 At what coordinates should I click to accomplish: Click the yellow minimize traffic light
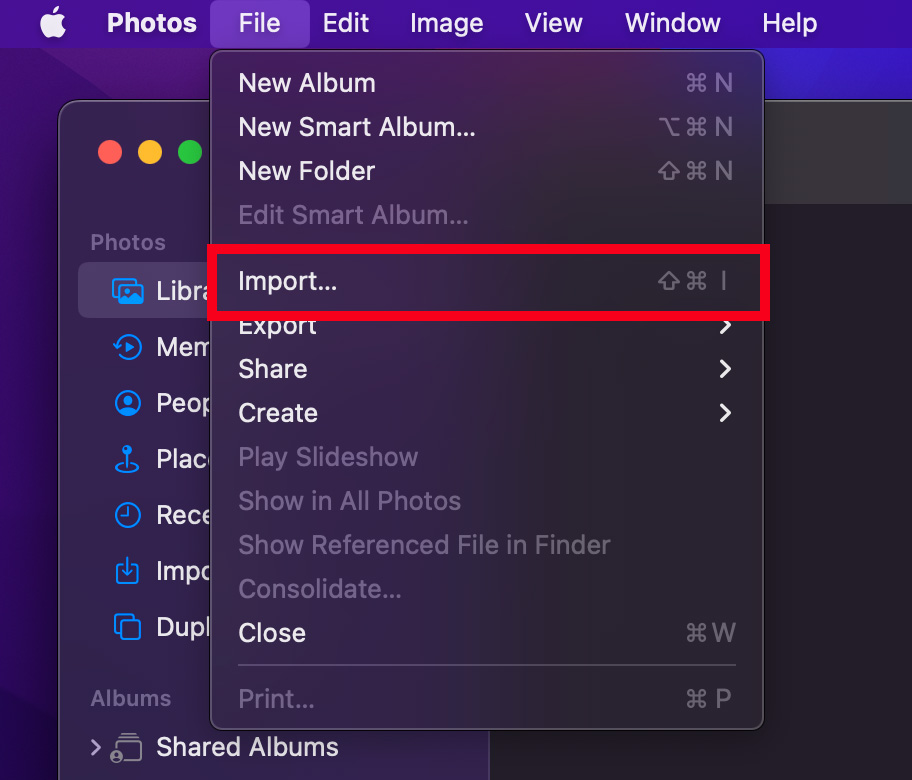150,152
